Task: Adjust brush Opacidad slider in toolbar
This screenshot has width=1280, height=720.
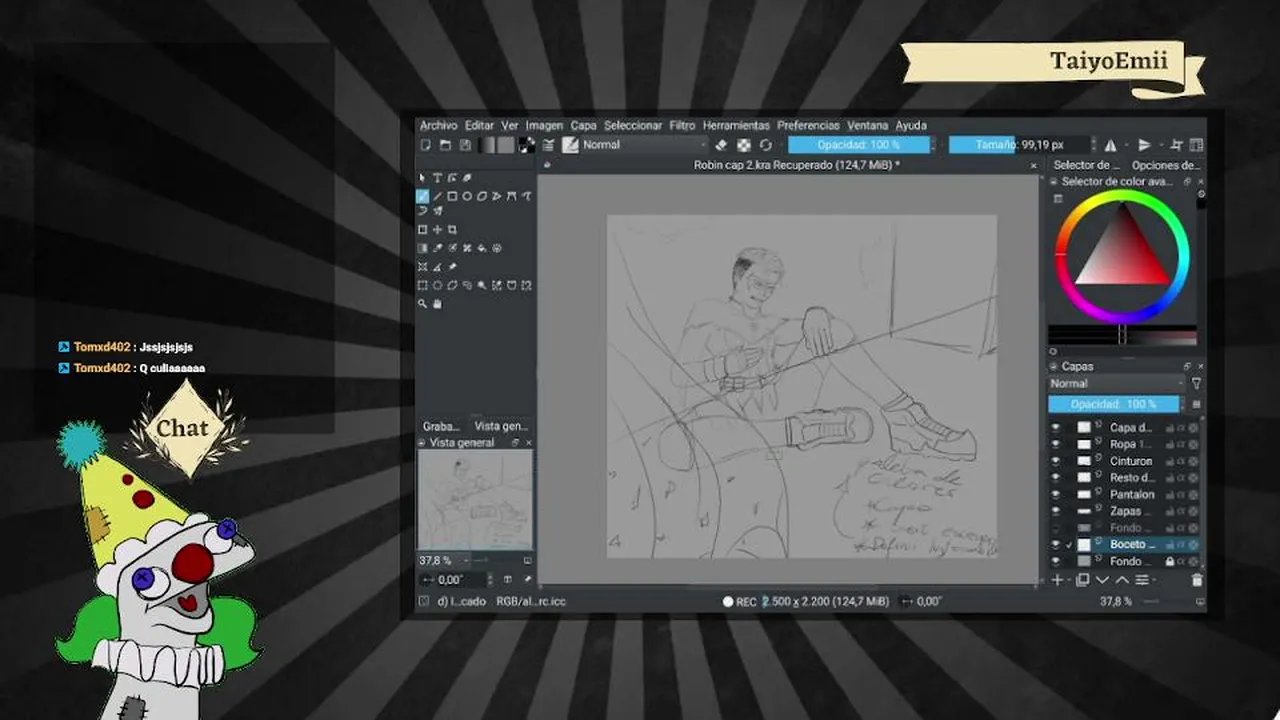Action: (859, 145)
